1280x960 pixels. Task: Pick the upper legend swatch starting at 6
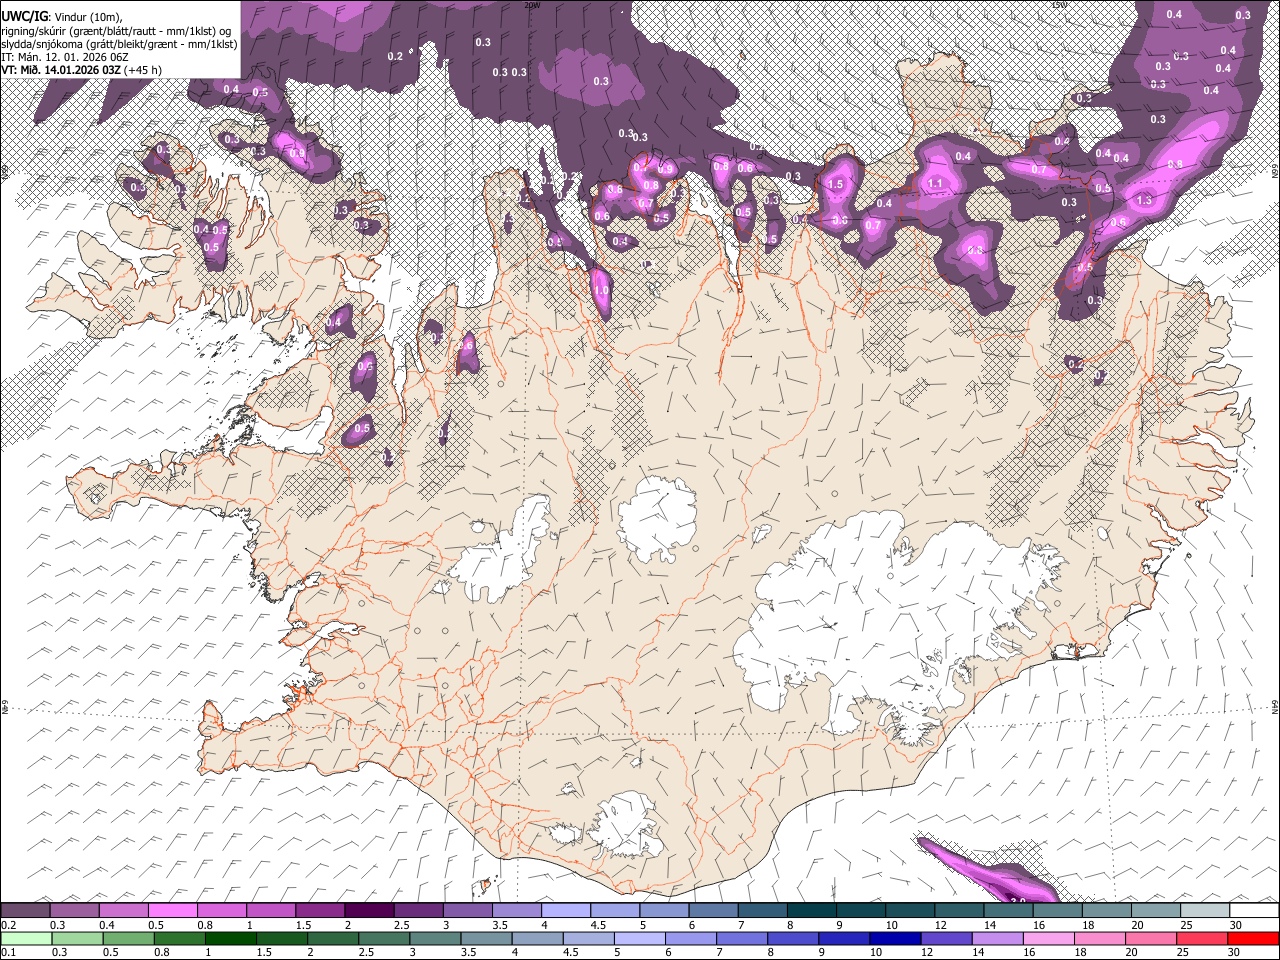[x=712, y=911]
